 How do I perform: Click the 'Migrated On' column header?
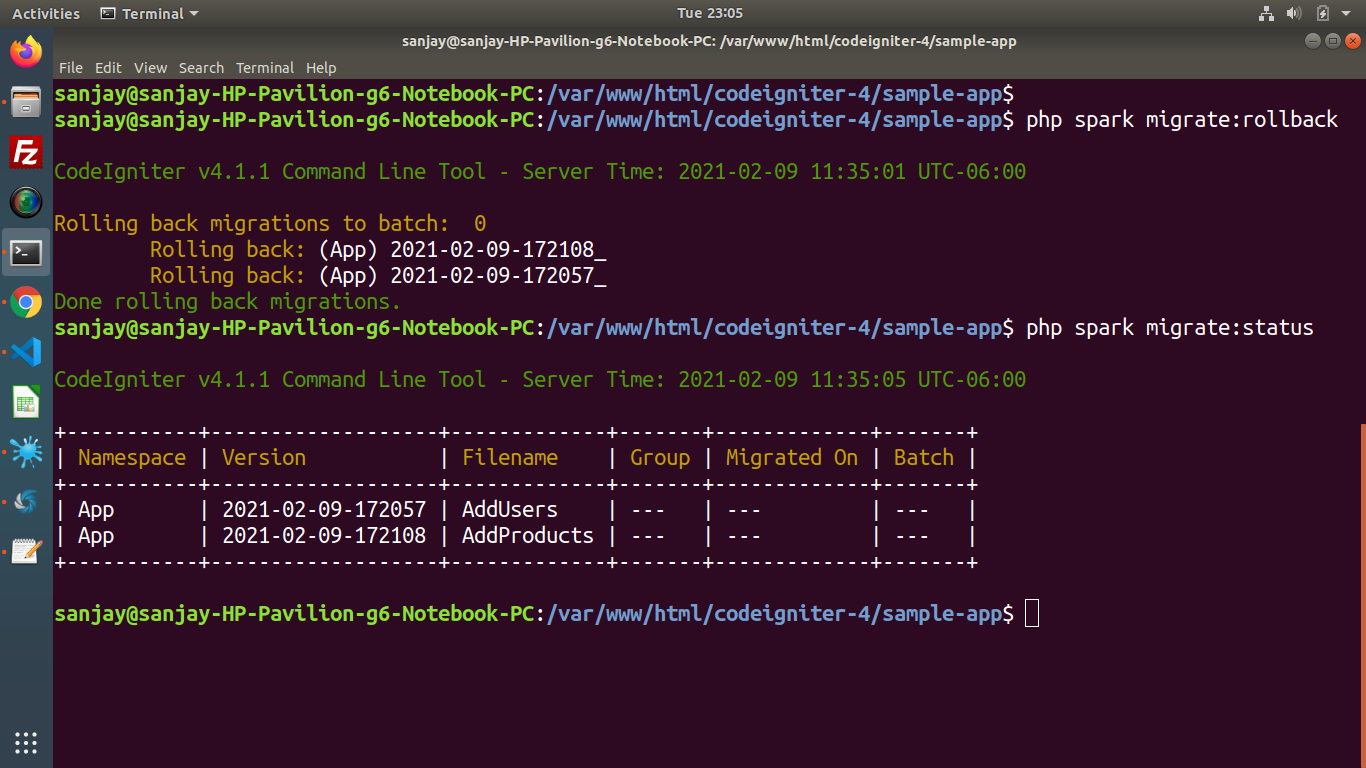click(x=792, y=458)
